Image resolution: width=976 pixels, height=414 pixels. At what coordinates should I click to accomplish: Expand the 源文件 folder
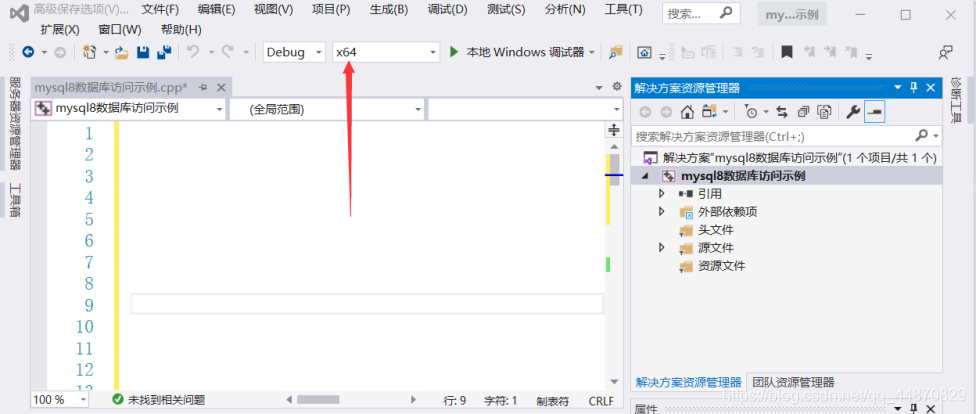coord(662,248)
